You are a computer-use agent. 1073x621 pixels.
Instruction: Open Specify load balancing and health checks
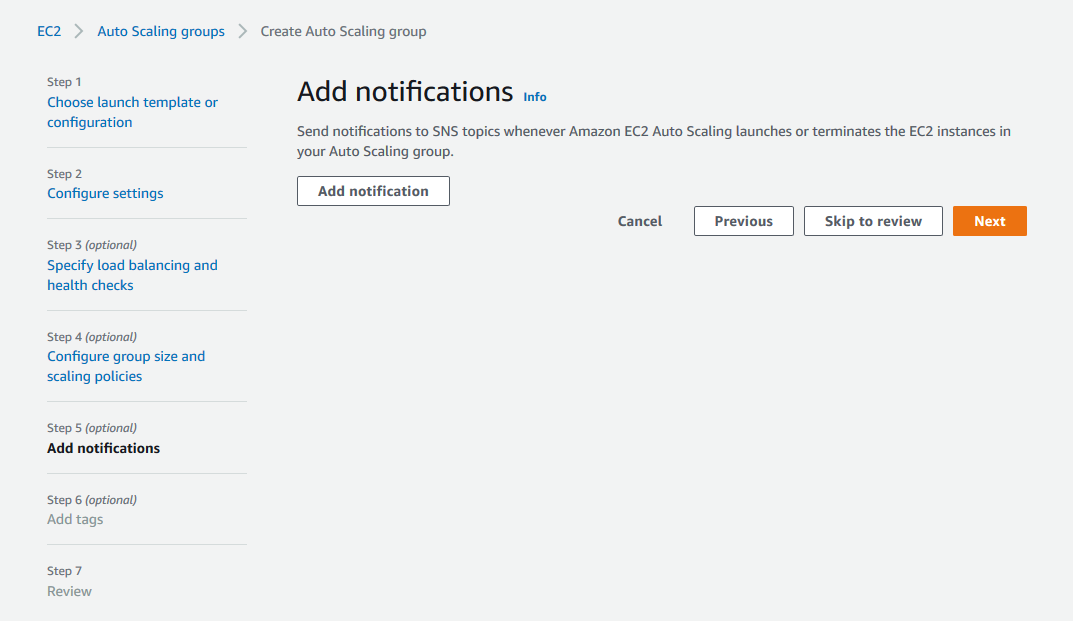pos(132,275)
